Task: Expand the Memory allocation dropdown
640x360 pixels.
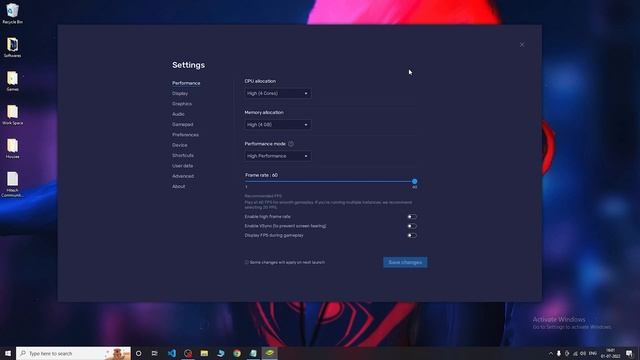Action: (x=278, y=124)
